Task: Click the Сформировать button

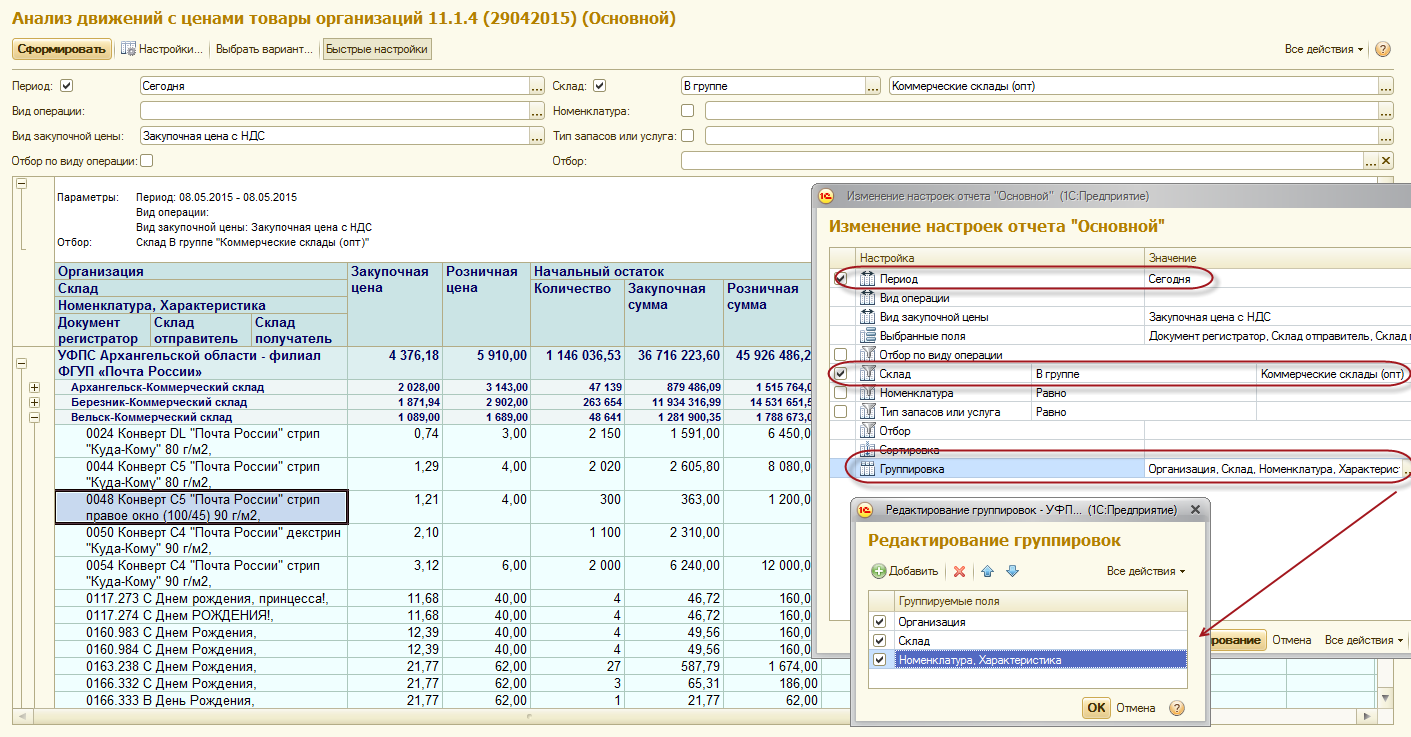Action: click(61, 49)
